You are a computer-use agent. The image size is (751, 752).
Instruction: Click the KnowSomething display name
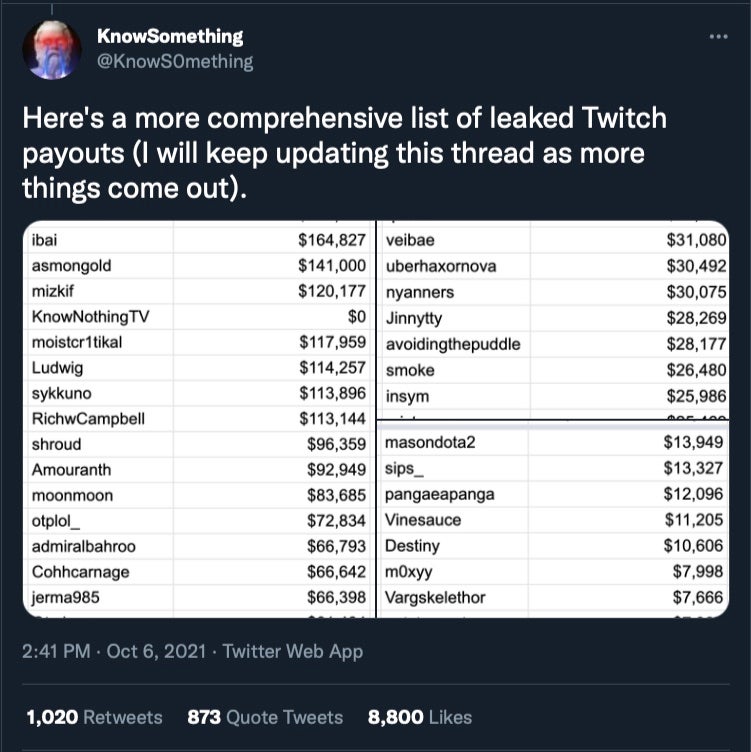click(x=169, y=37)
